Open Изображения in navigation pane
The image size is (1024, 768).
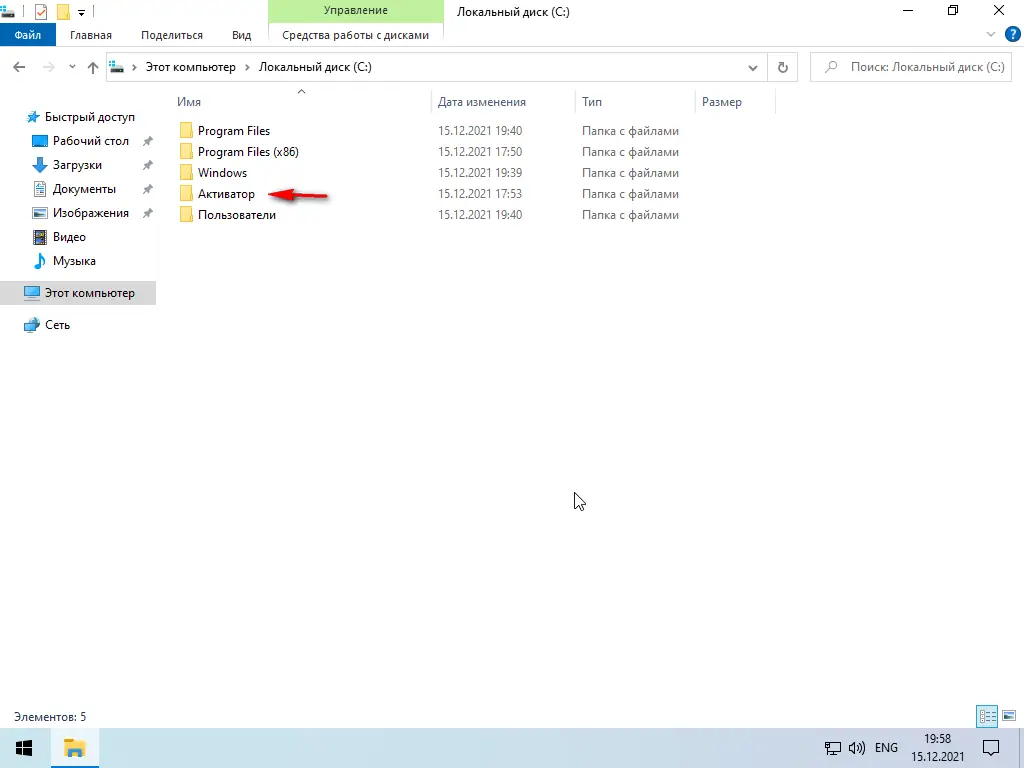(x=91, y=213)
